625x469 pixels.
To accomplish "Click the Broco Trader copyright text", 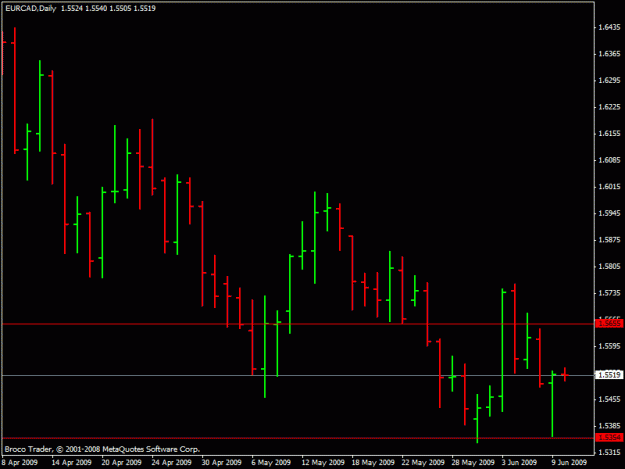I will click(x=102, y=449).
